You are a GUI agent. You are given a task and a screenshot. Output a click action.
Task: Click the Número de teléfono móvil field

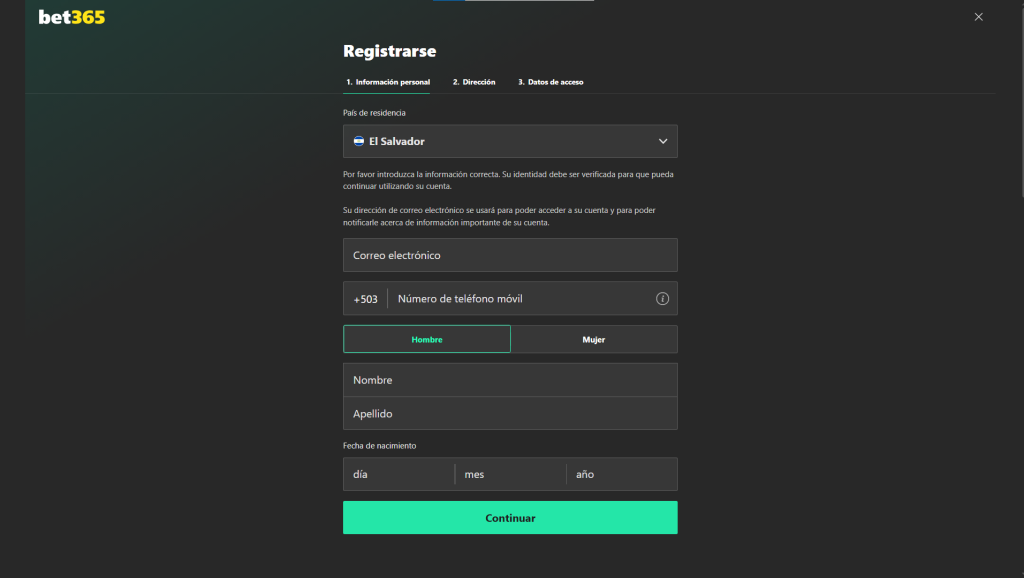tap(521, 298)
